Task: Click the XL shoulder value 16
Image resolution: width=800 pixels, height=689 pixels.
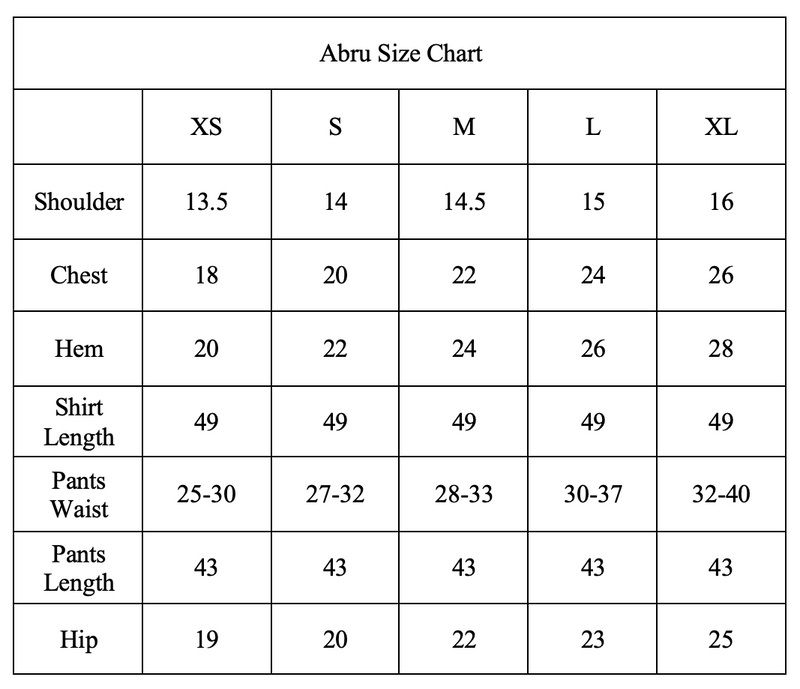Action: [x=721, y=202]
